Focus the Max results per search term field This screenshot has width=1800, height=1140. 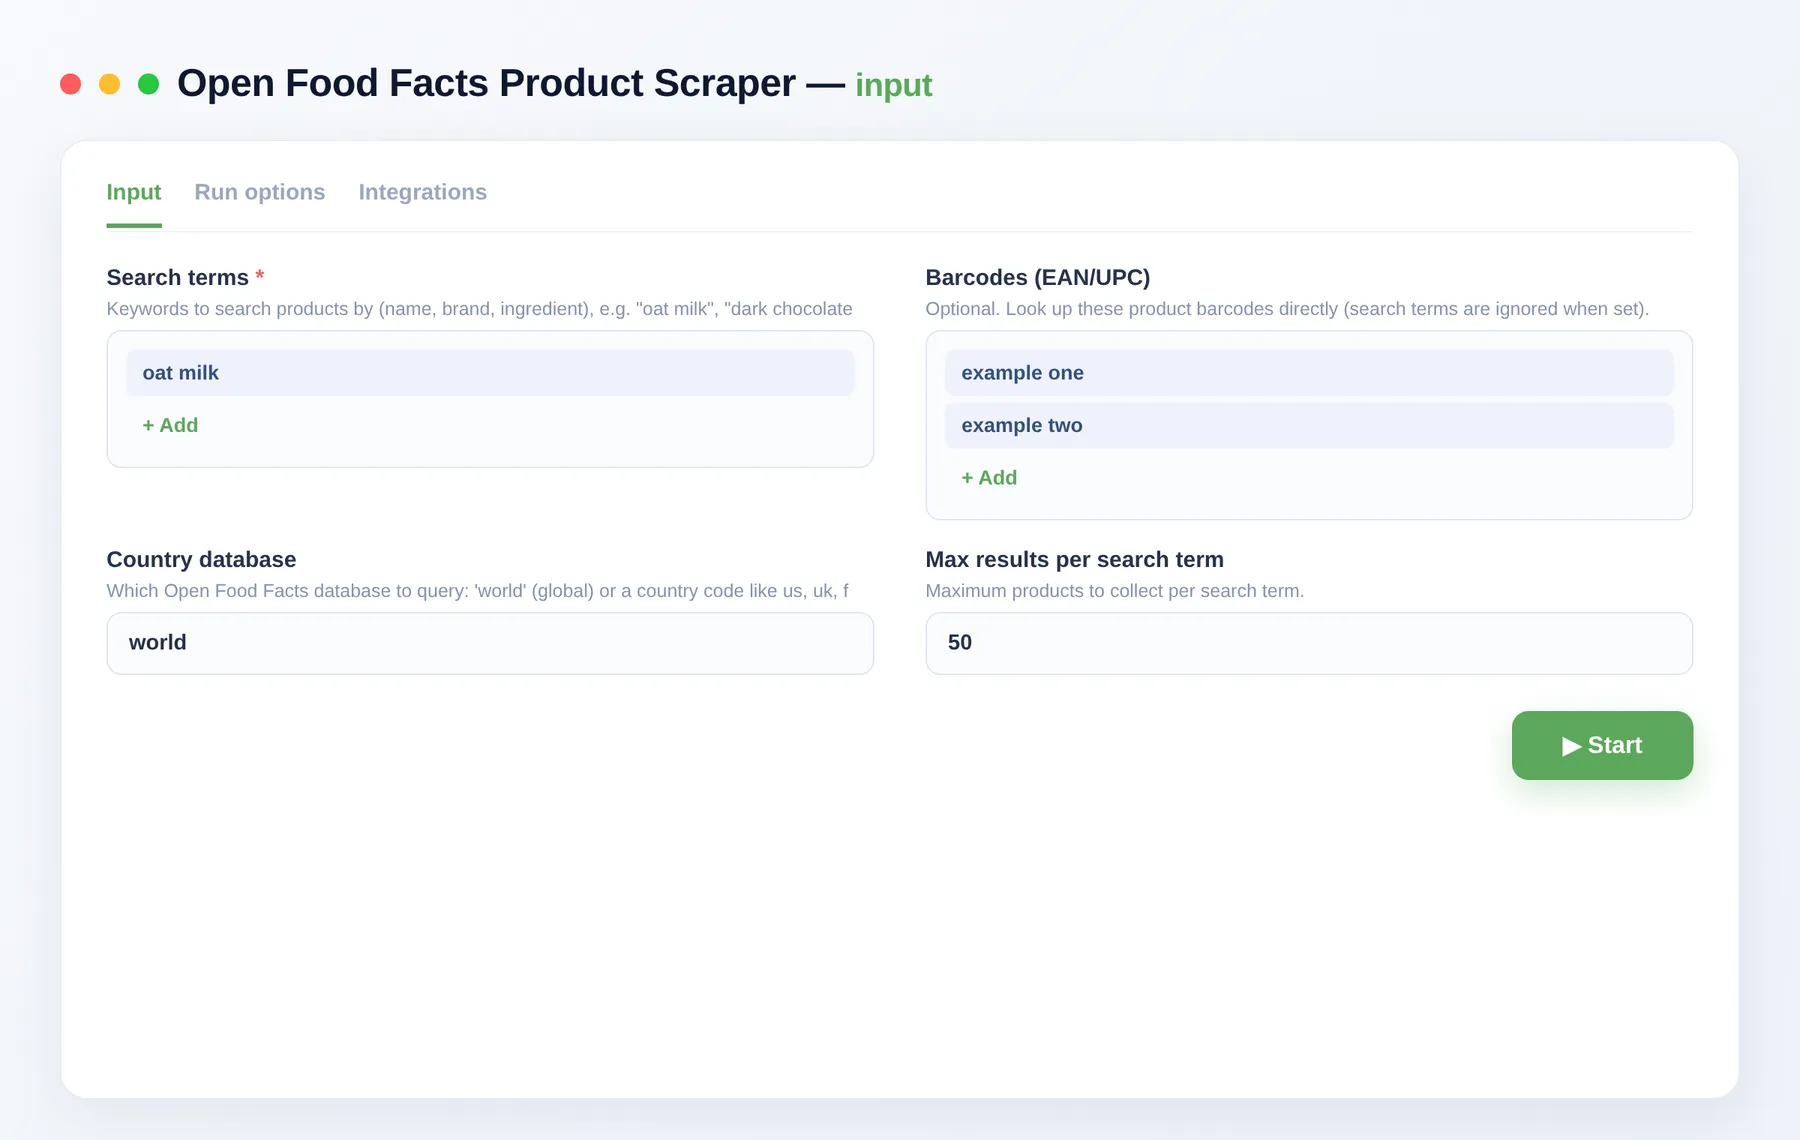pos(1309,643)
